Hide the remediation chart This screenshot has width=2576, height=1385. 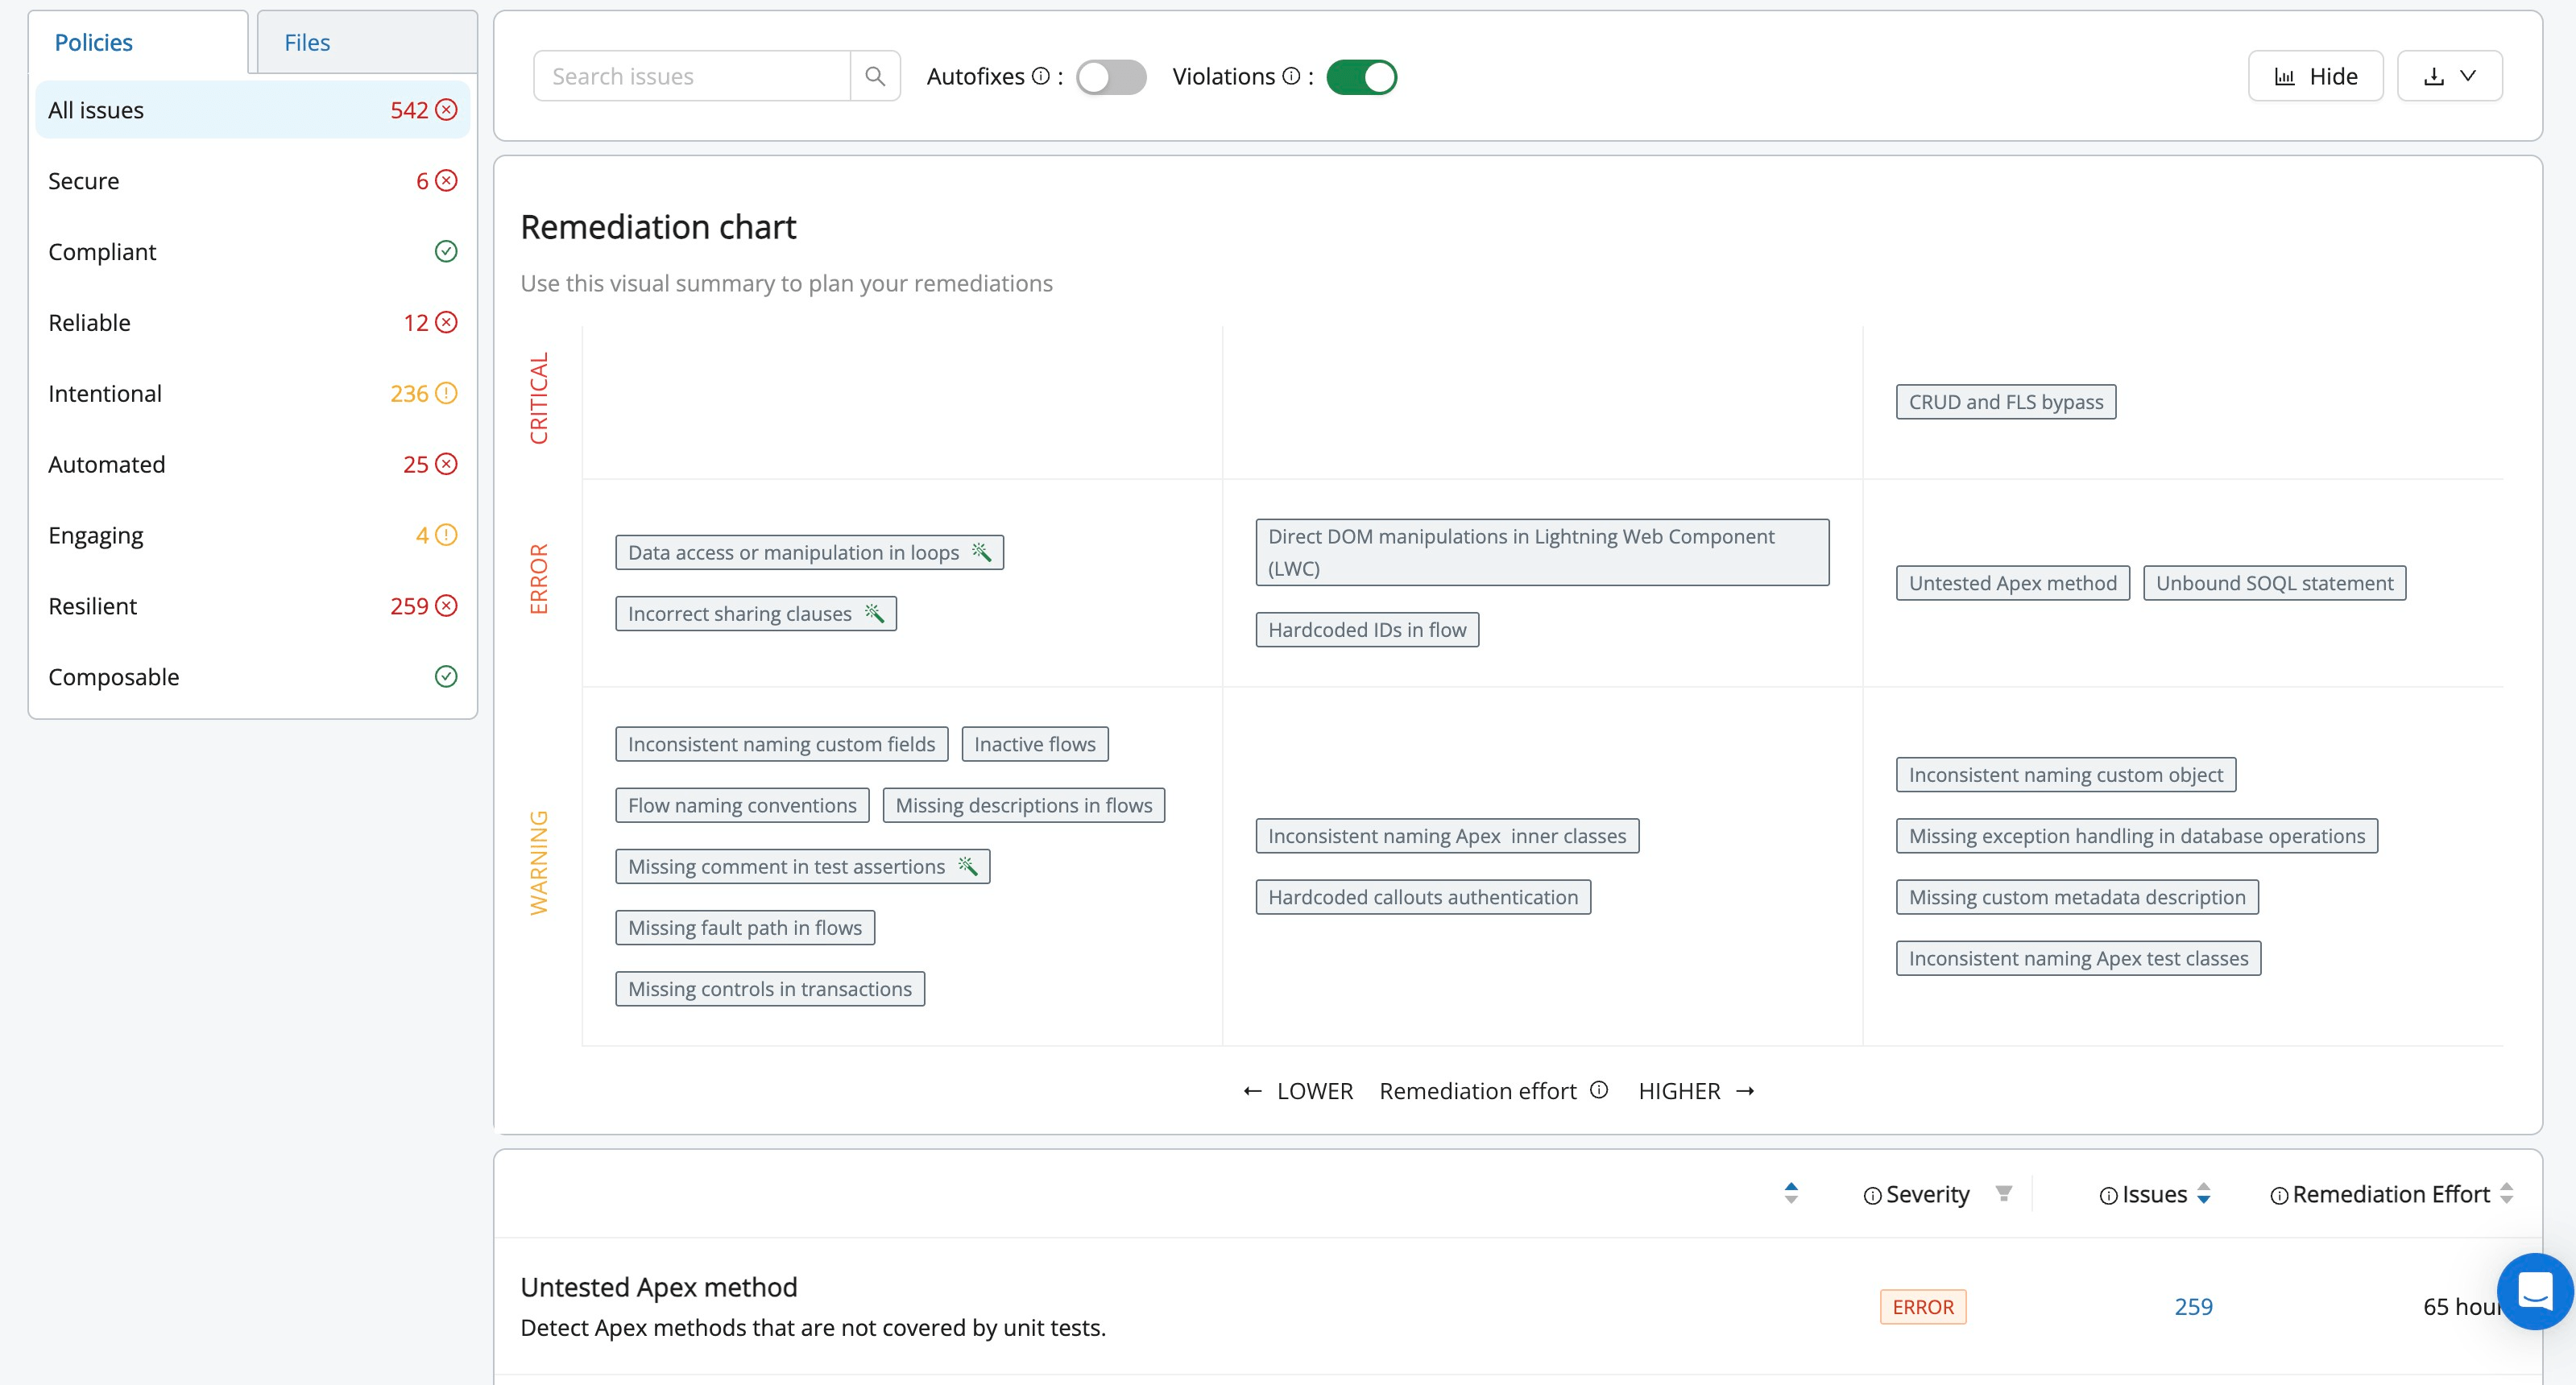point(2315,76)
